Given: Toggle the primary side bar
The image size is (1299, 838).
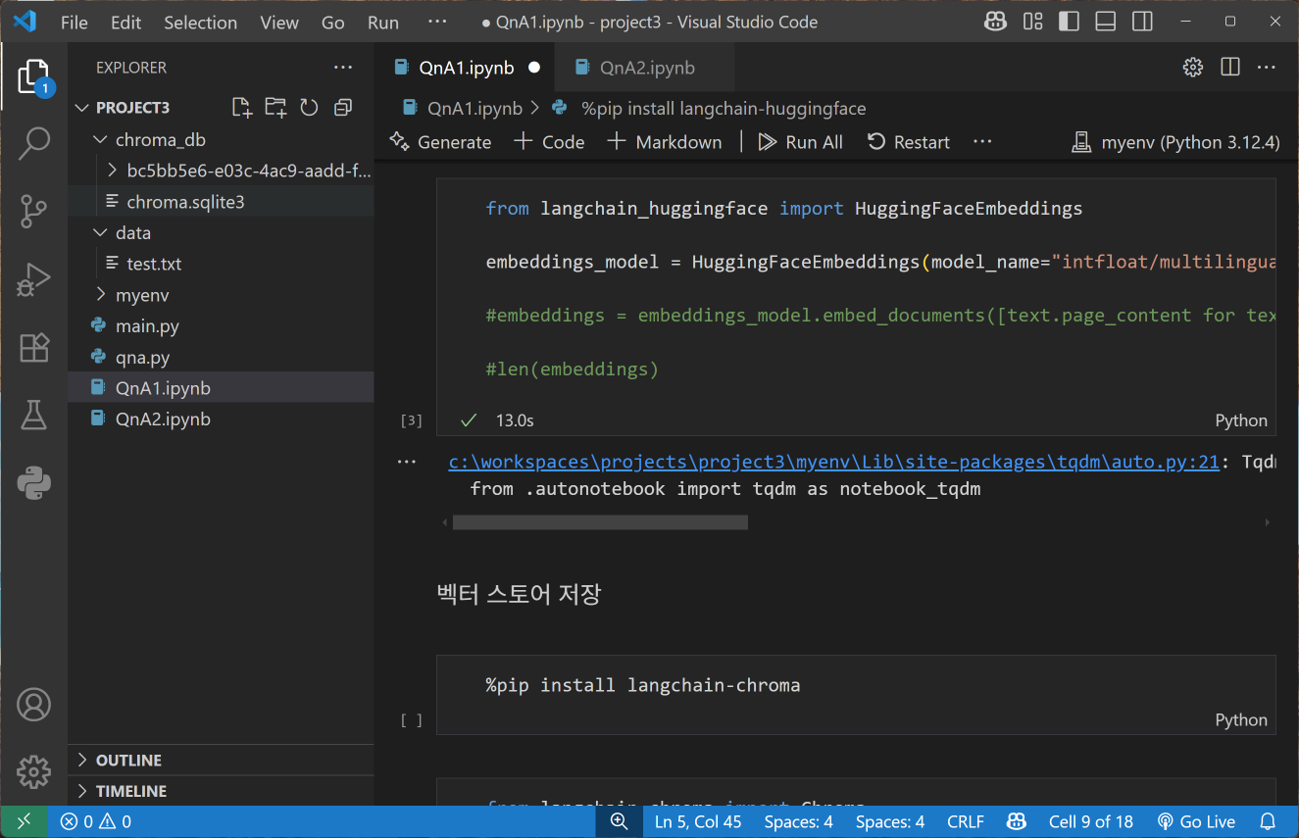Looking at the screenshot, I should (1069, 21).
